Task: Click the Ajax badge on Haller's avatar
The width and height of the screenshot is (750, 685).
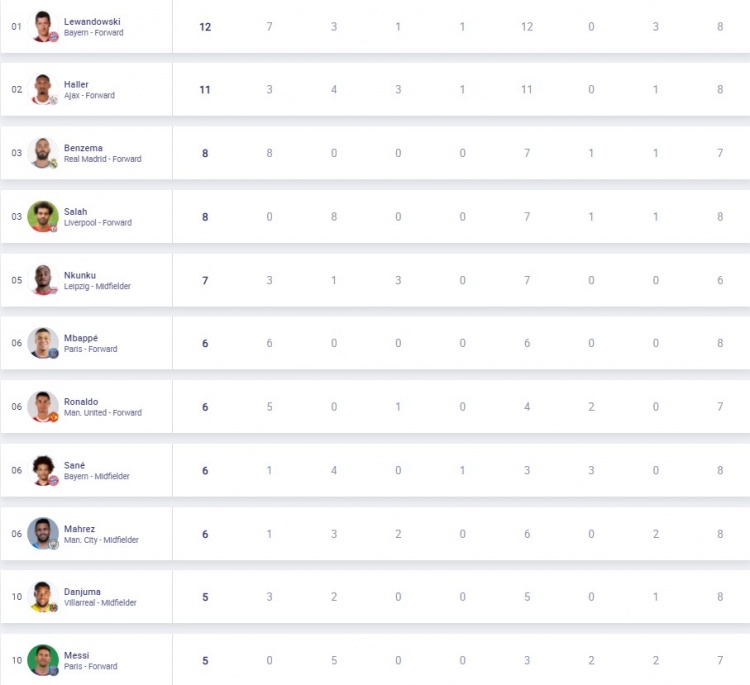Action: point(54,100)
